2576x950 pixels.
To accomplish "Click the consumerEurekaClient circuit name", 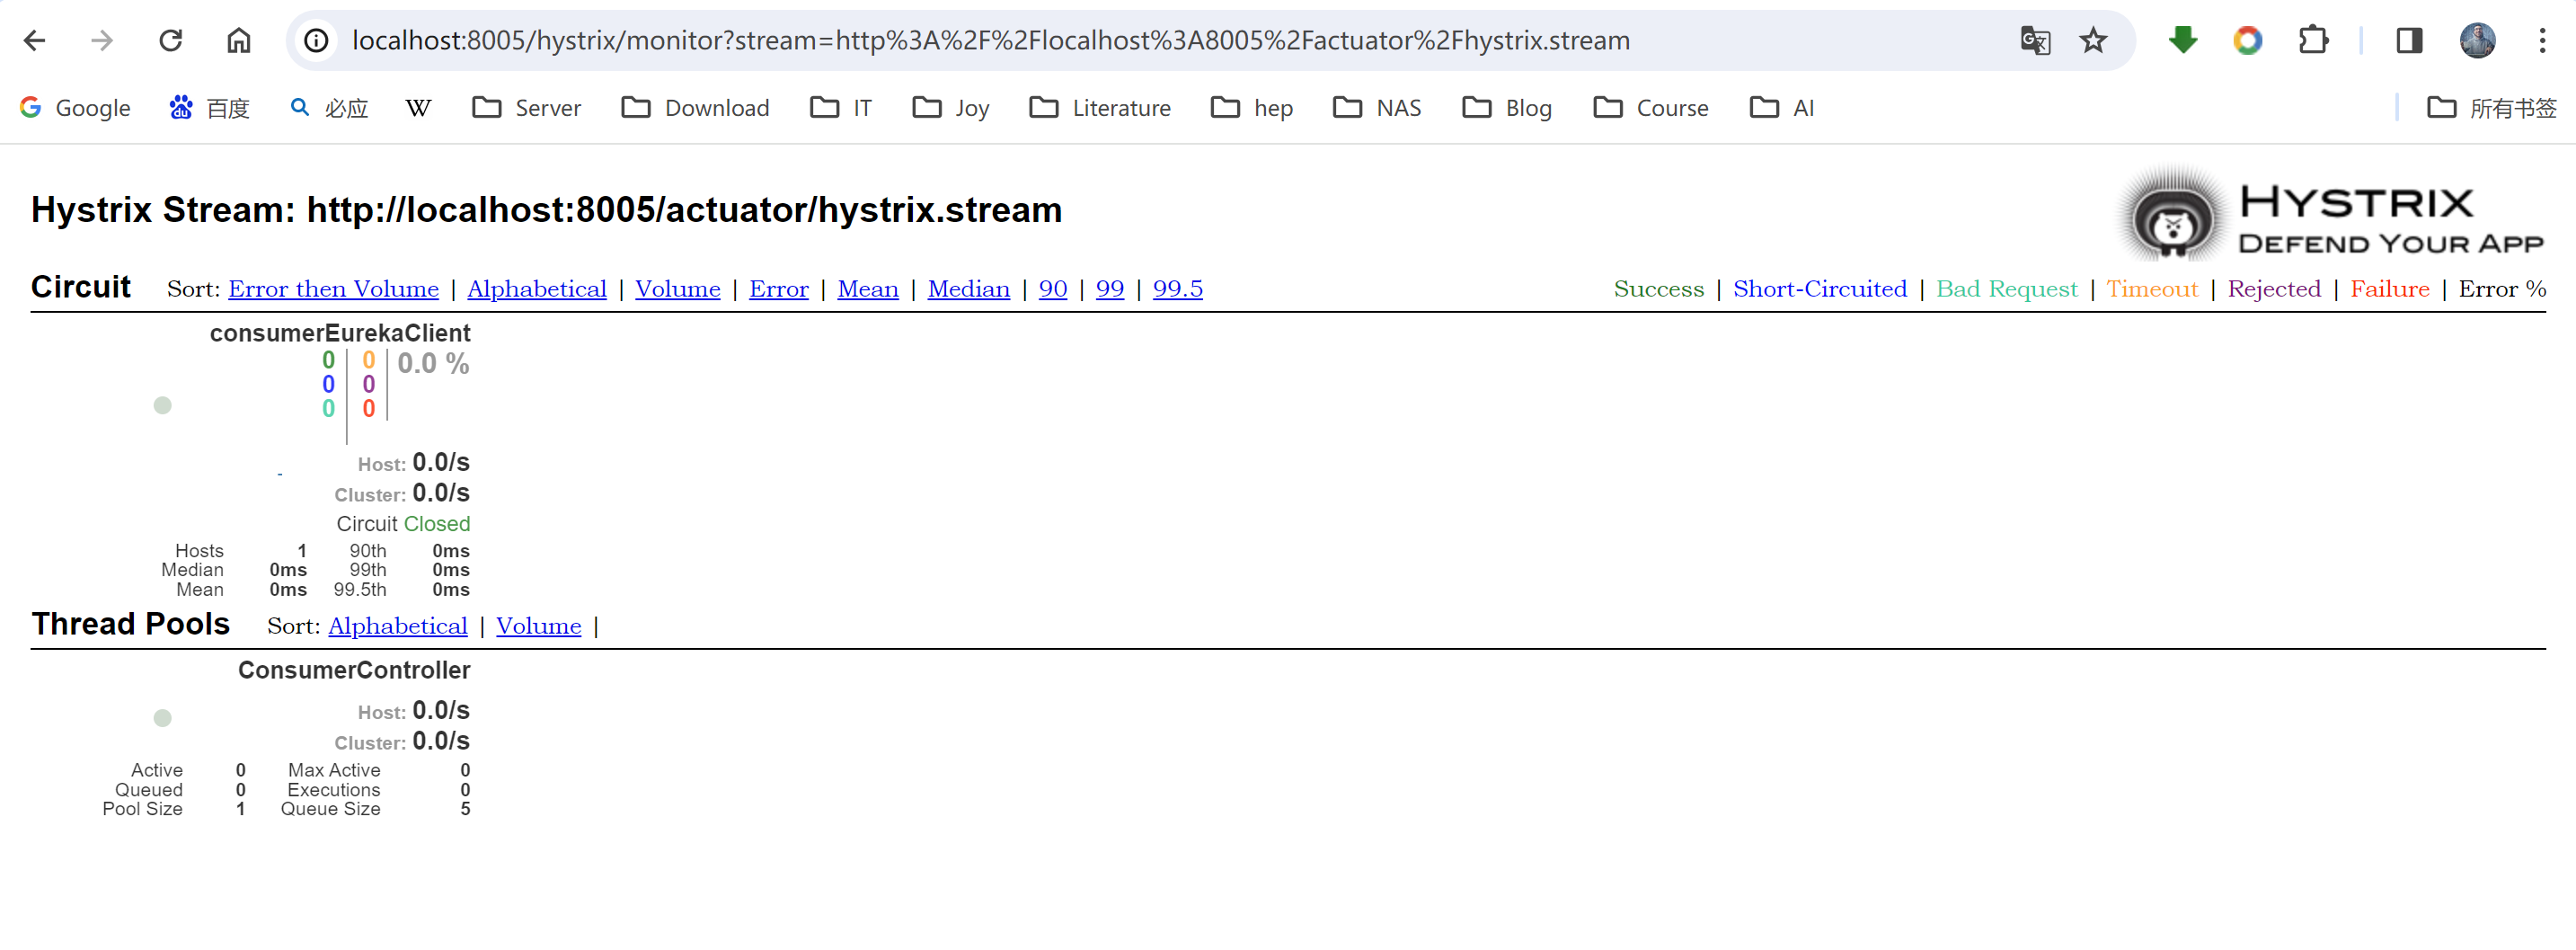I will [340, 333].
